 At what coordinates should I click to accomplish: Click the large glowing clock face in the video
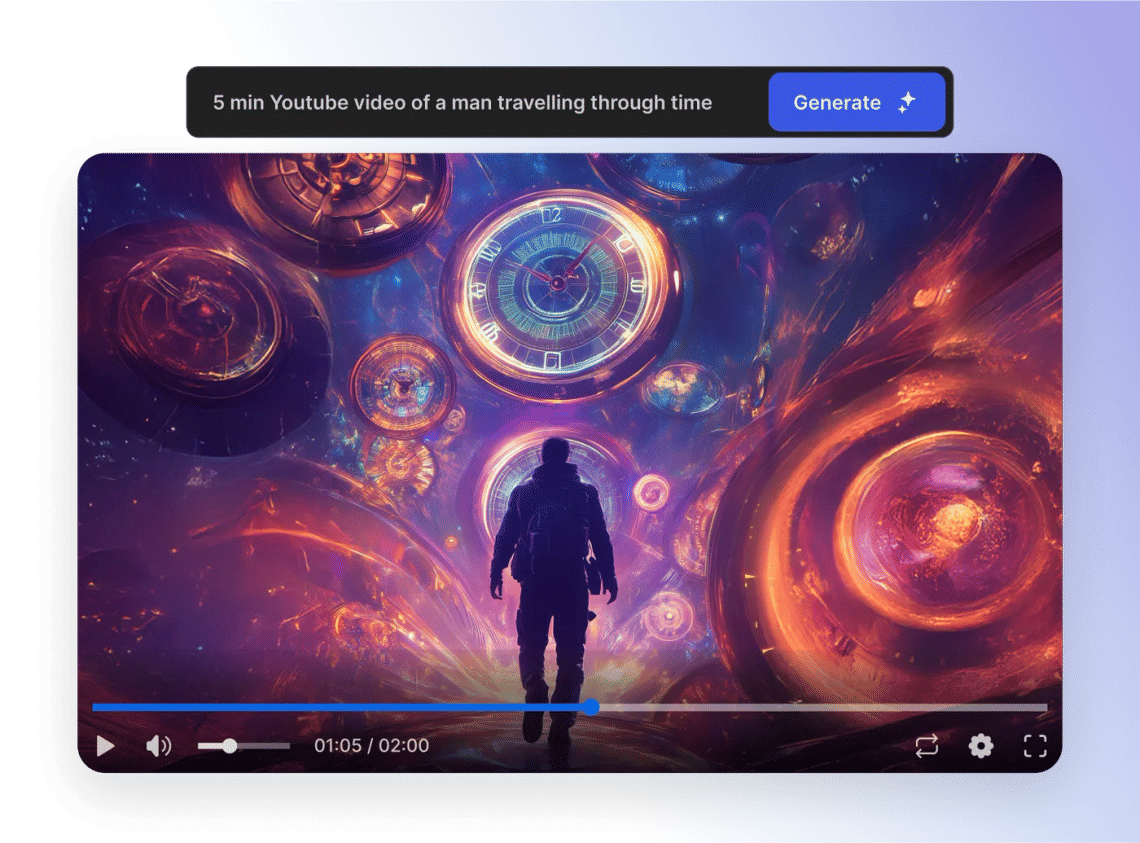pos(560,285)
